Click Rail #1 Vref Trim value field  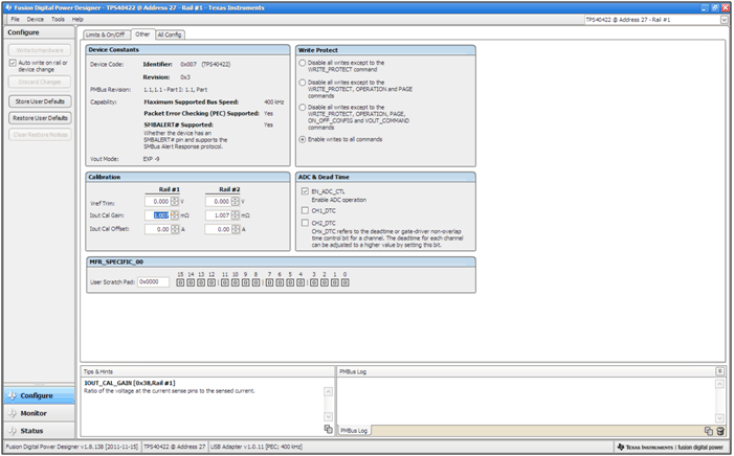(158, 201)
